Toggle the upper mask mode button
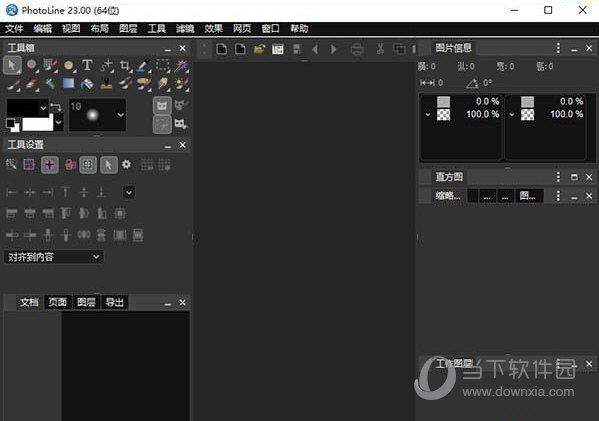The height and width of the screenshot is (421, 599). pos(162,105)
